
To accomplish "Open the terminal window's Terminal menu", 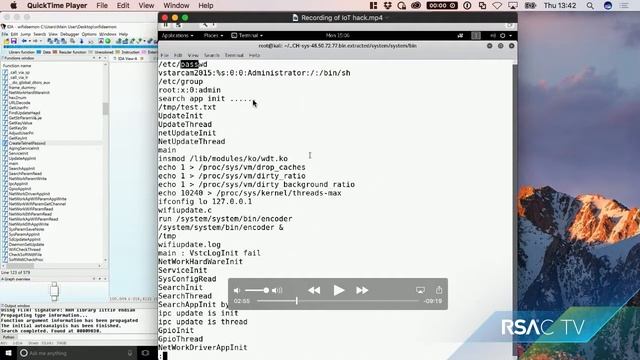I will pyautogui.click(x=234, y=55).
